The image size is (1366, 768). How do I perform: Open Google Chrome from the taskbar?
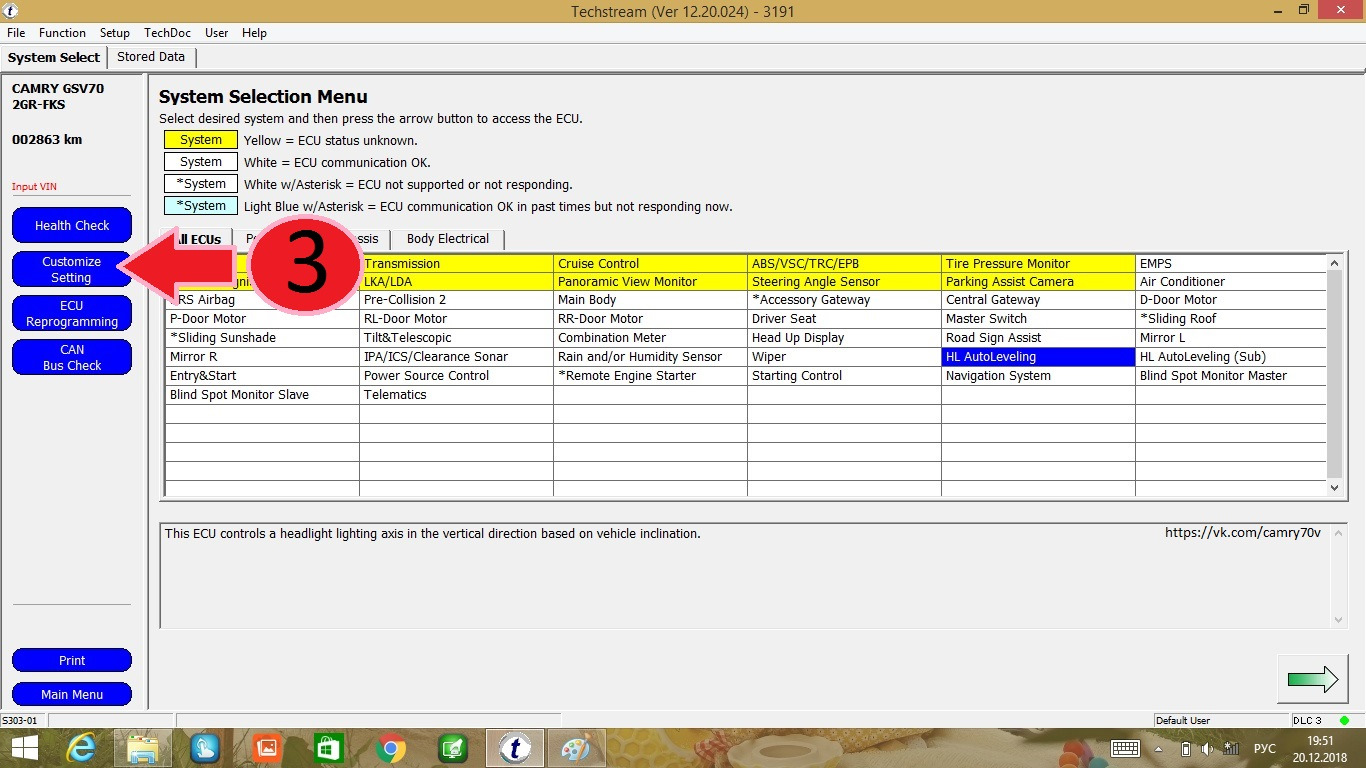391,748
